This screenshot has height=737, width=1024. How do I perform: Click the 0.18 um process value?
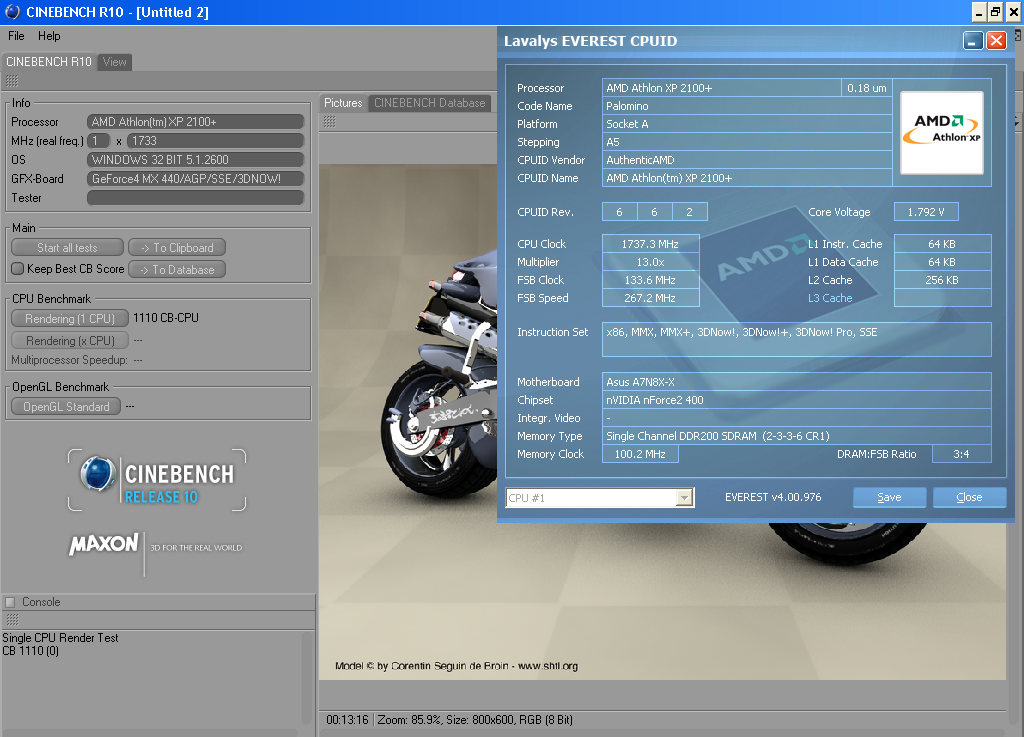867,87
